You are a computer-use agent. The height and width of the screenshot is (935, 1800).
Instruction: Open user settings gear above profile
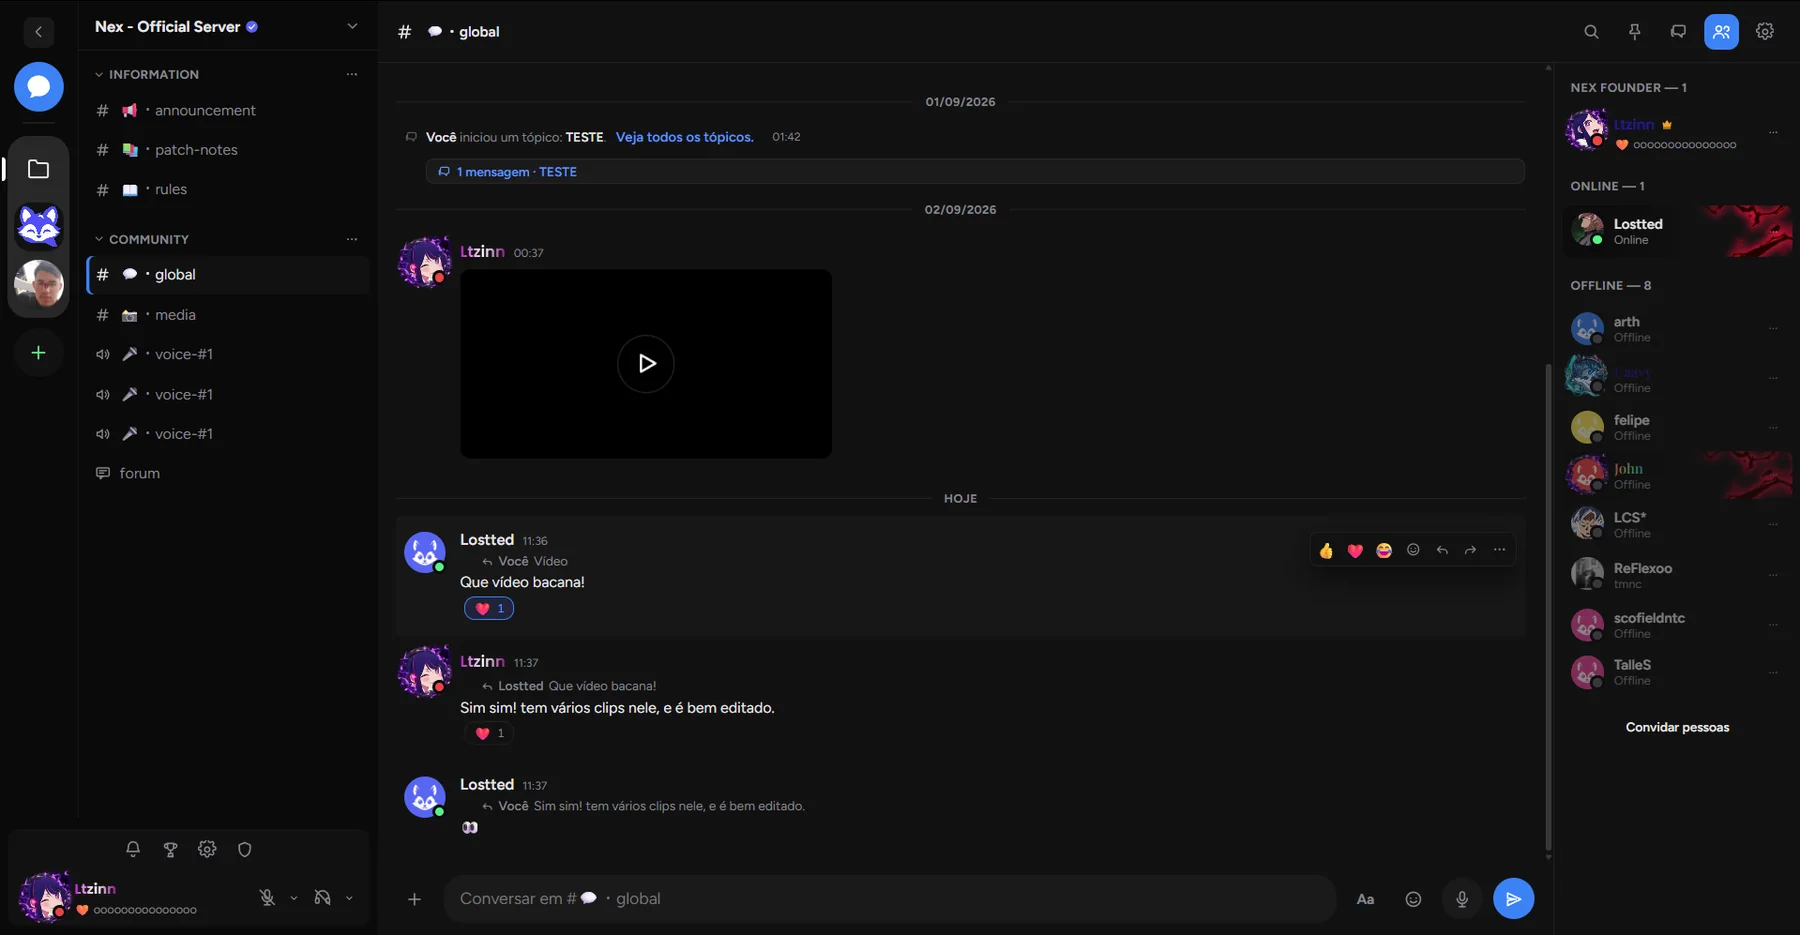[x=207, y=849]
